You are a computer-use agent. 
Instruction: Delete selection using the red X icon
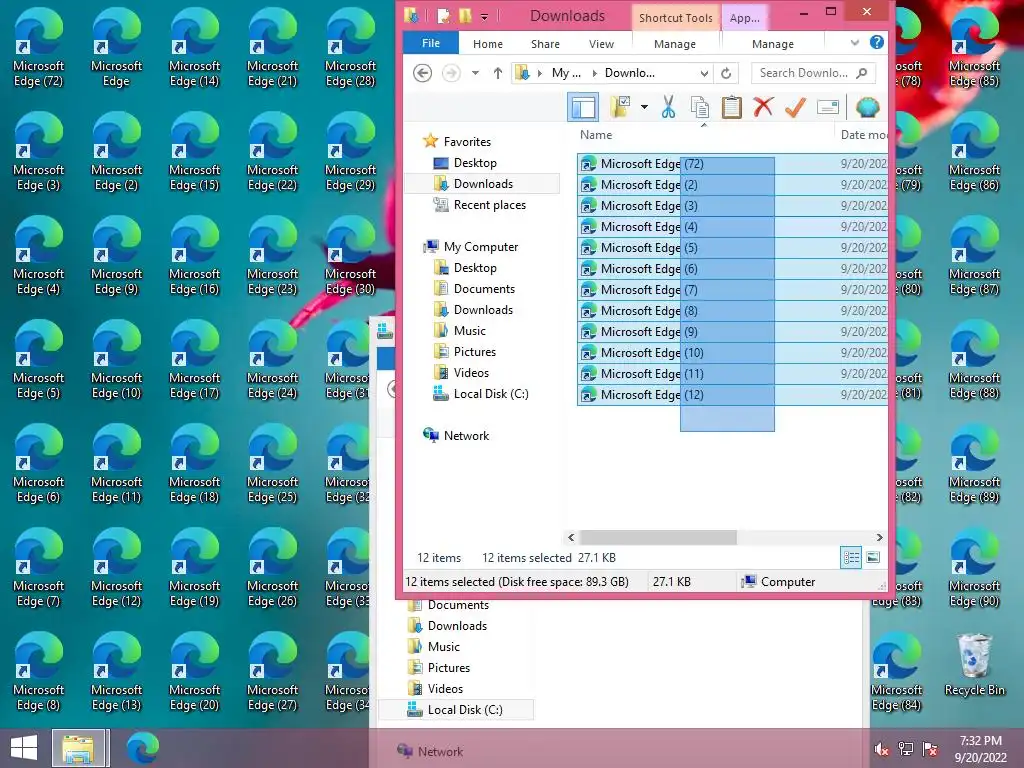[x=763, y=106]
